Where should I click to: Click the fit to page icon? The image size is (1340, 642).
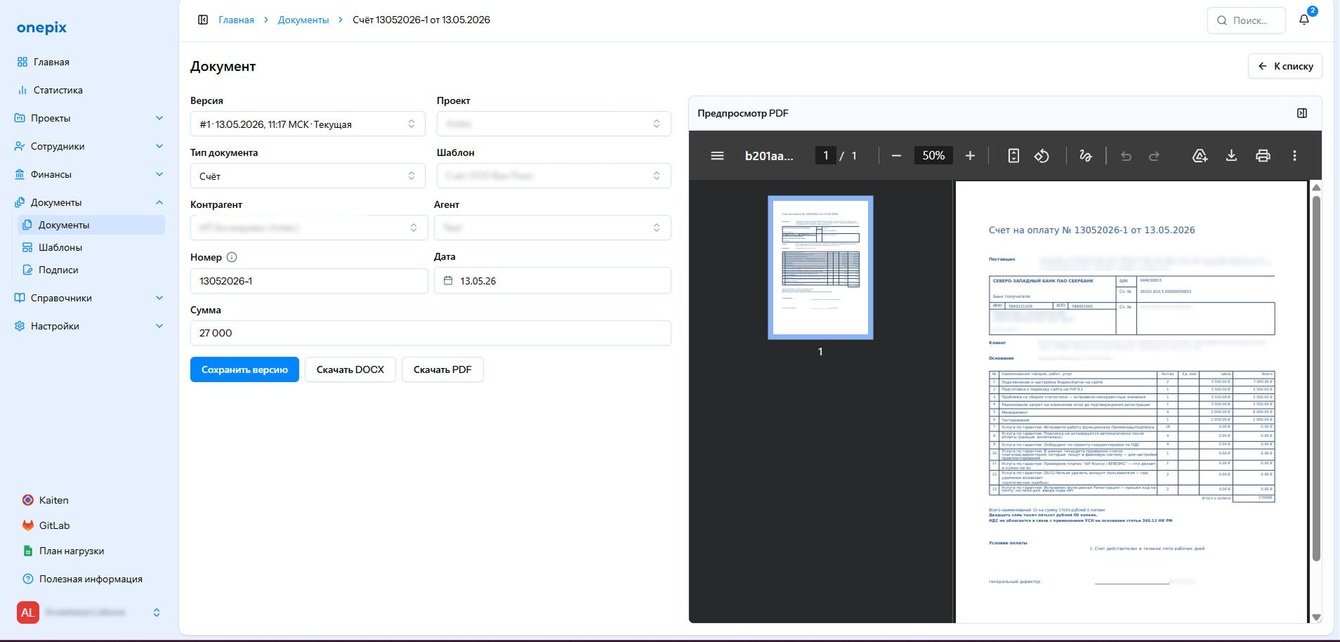point(1013,156)
